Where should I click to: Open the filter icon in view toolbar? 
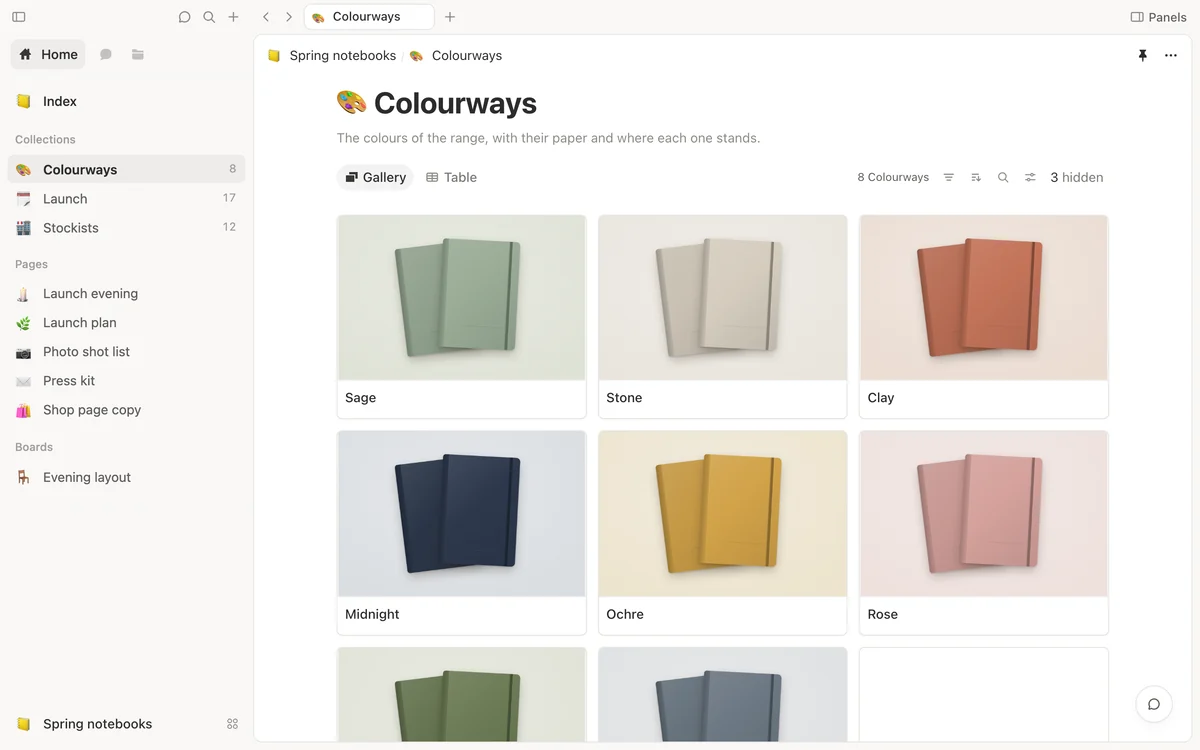(x=949, y=177)
